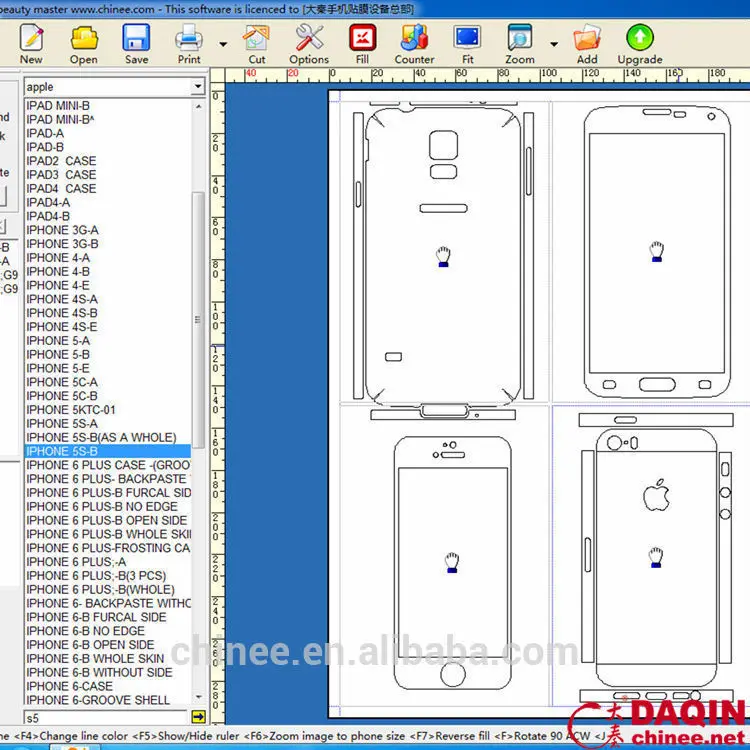Open a file with the Open icon
Image resolution: width=750 pixels, height=750 pixels.
(x=84, y=39)
